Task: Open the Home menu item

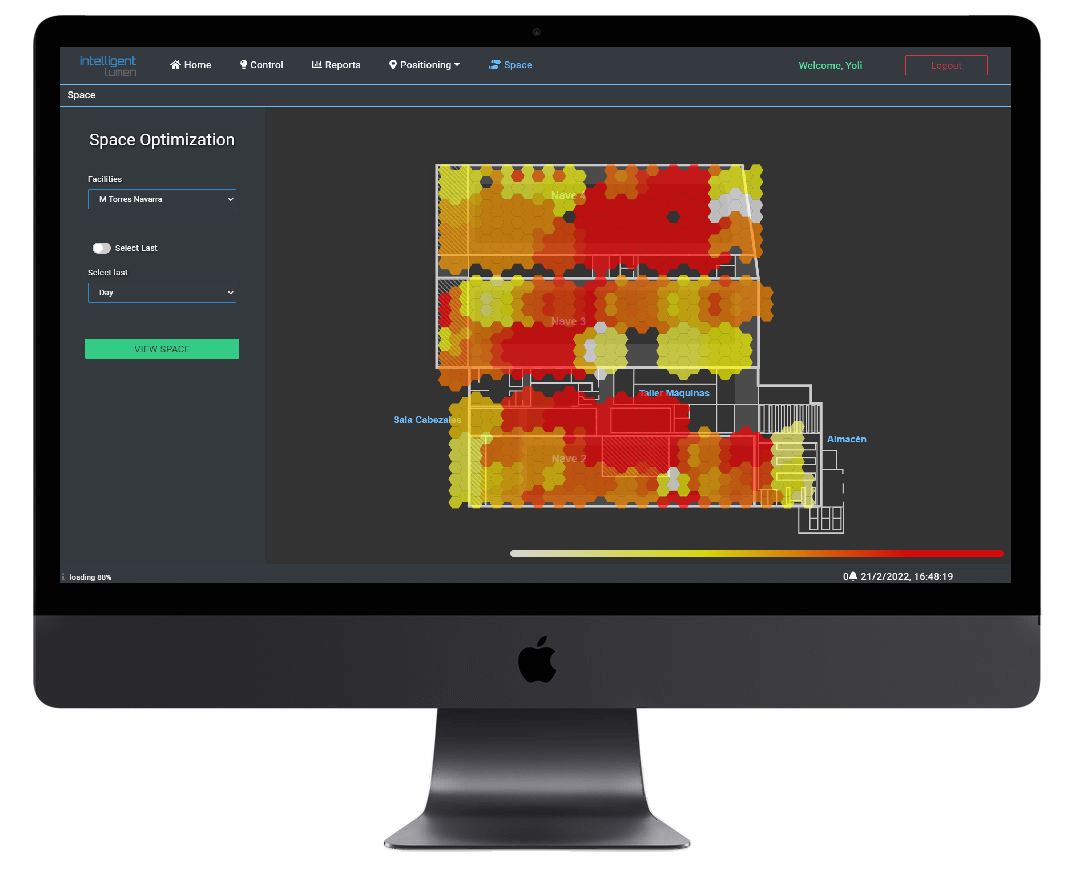Action: point(190,65)
